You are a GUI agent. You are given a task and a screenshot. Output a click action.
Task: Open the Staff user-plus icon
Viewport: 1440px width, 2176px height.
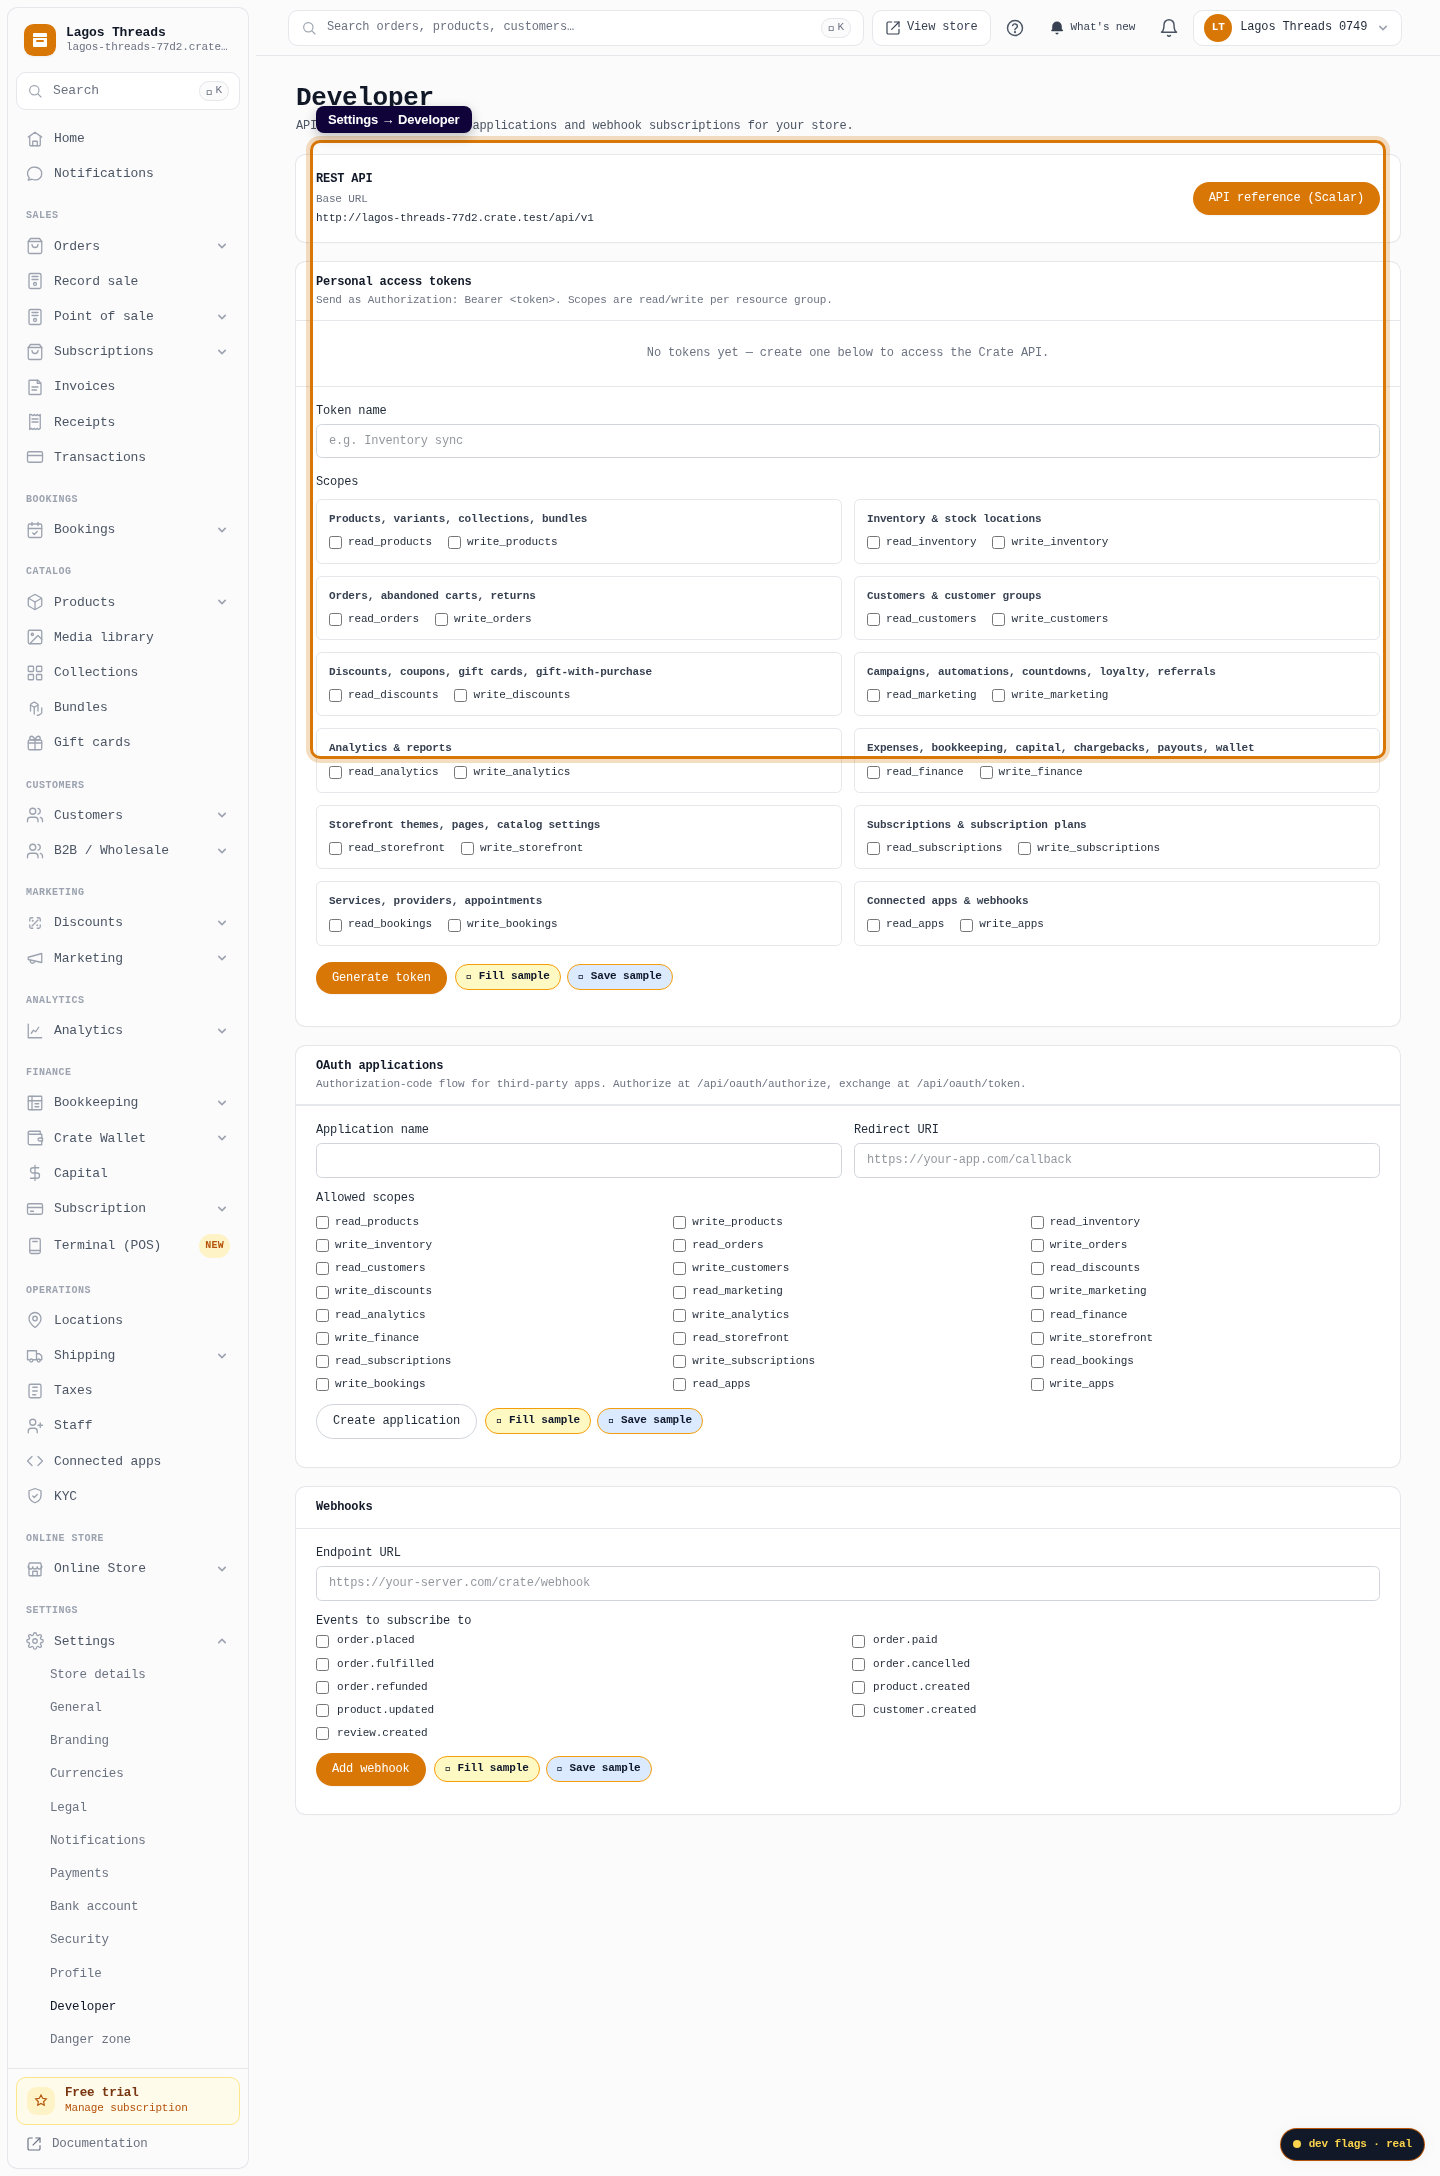pos(35,1426)
